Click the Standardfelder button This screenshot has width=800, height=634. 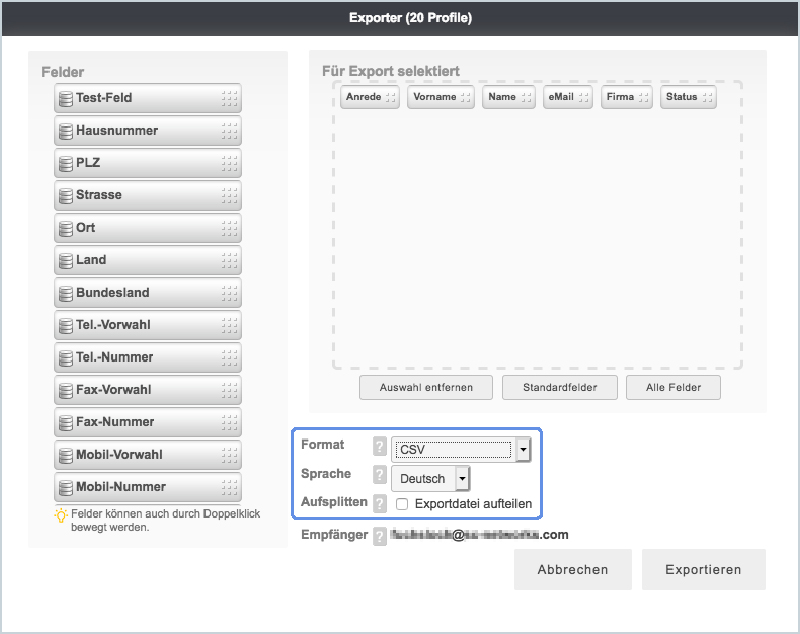point(558,387)
